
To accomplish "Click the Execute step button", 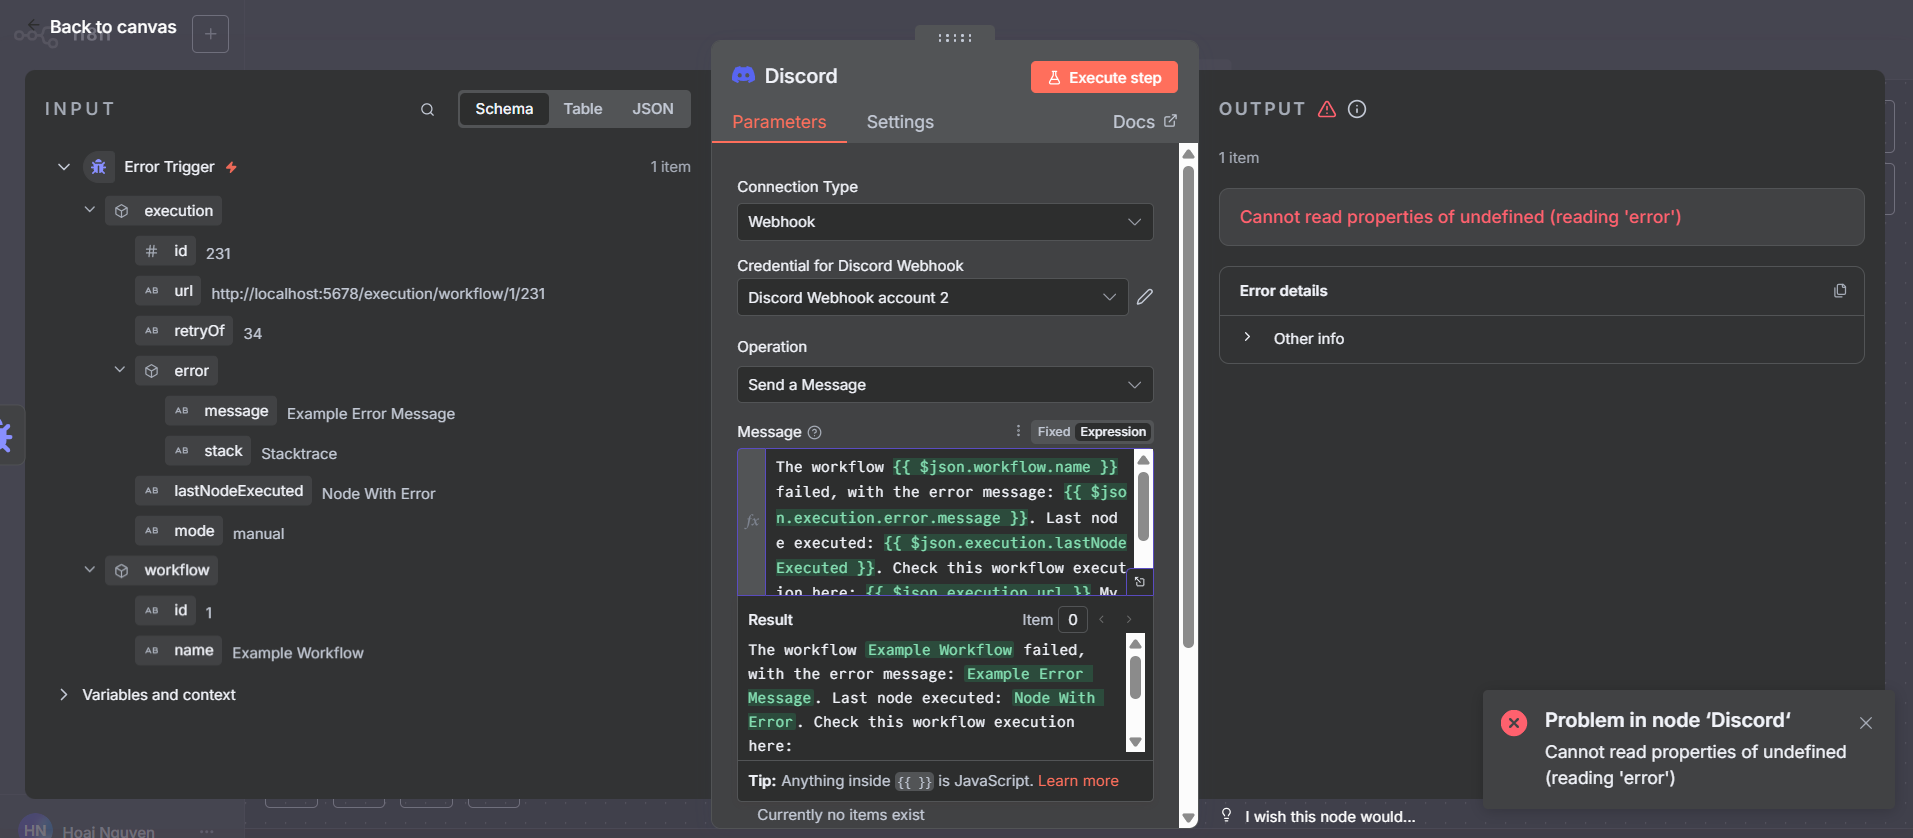I will pyautogui.click(x=1104, y=78).
